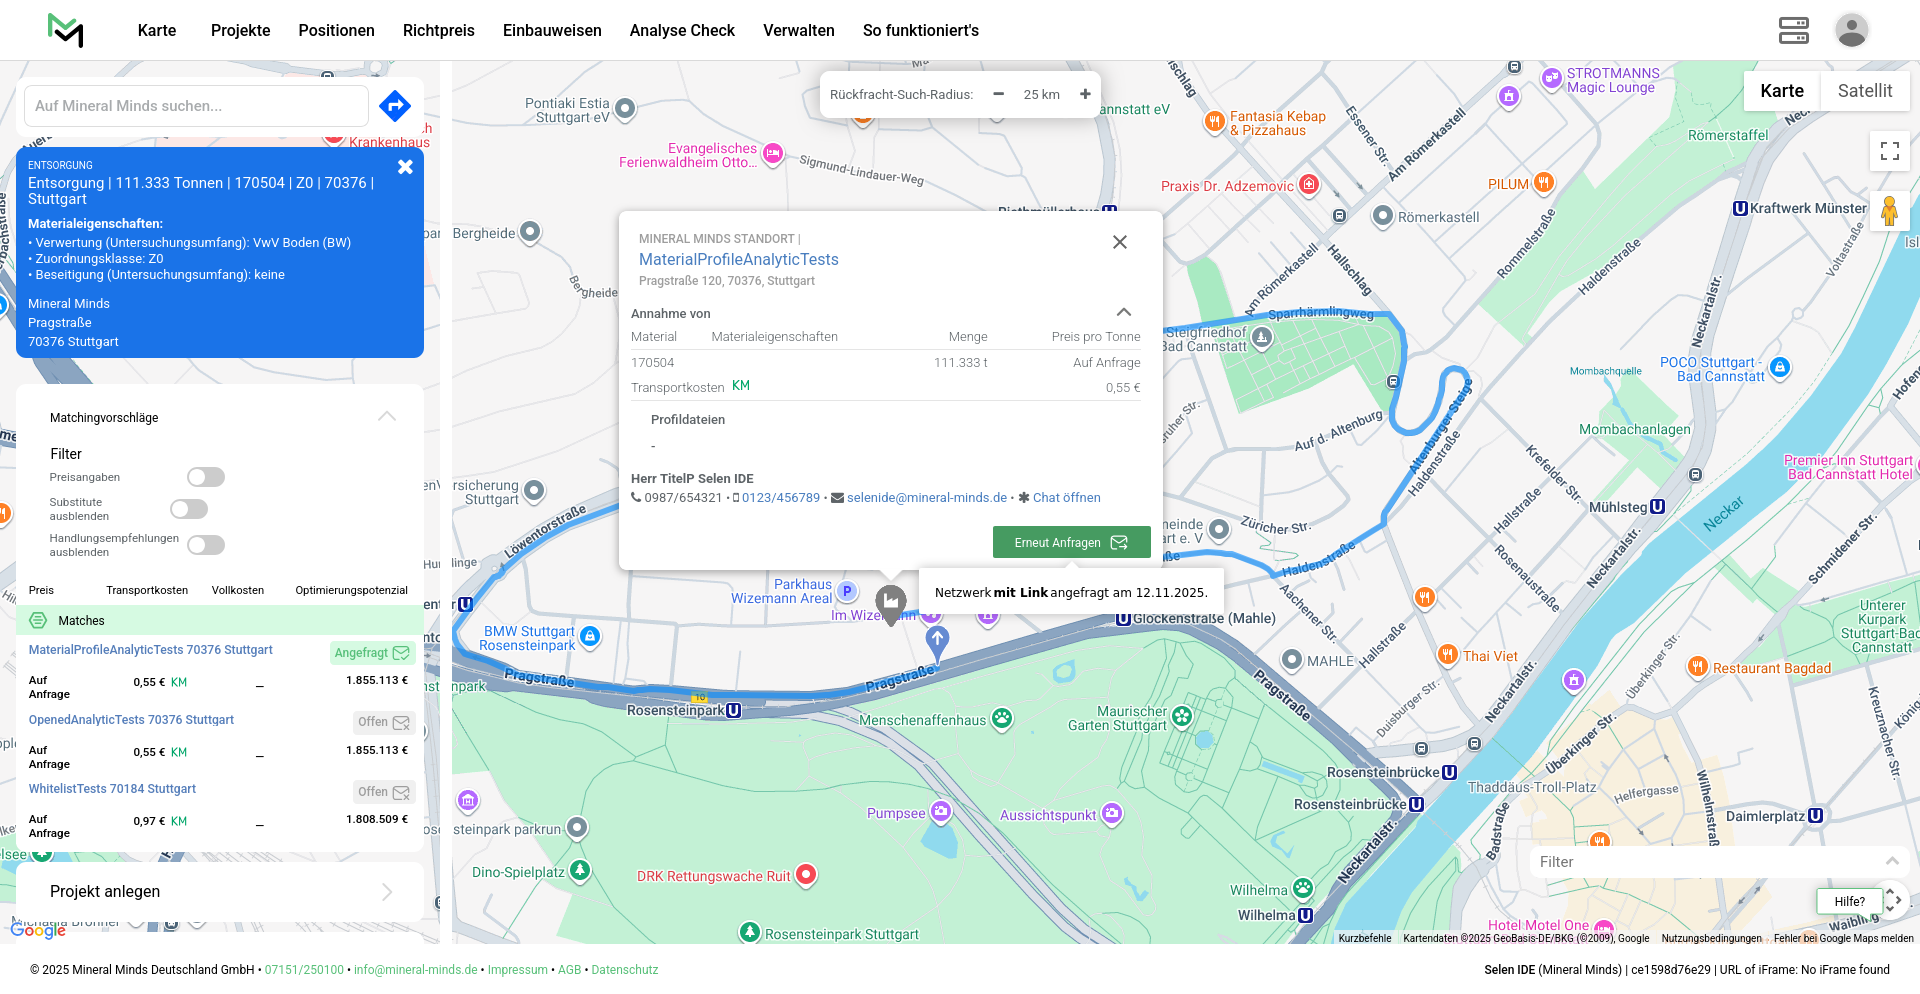Increase the Rückfracht search radius
This screenshot has height=994, width=1920.
pos(1085,94)
